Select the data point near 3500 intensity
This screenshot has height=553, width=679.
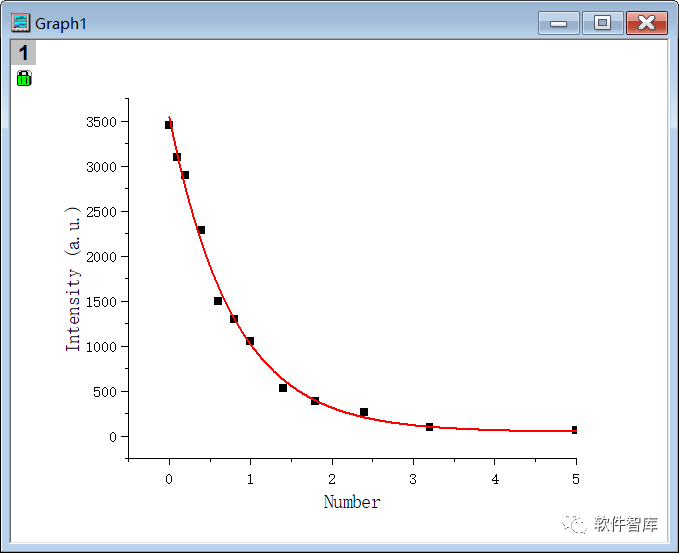tap(169, 125)
